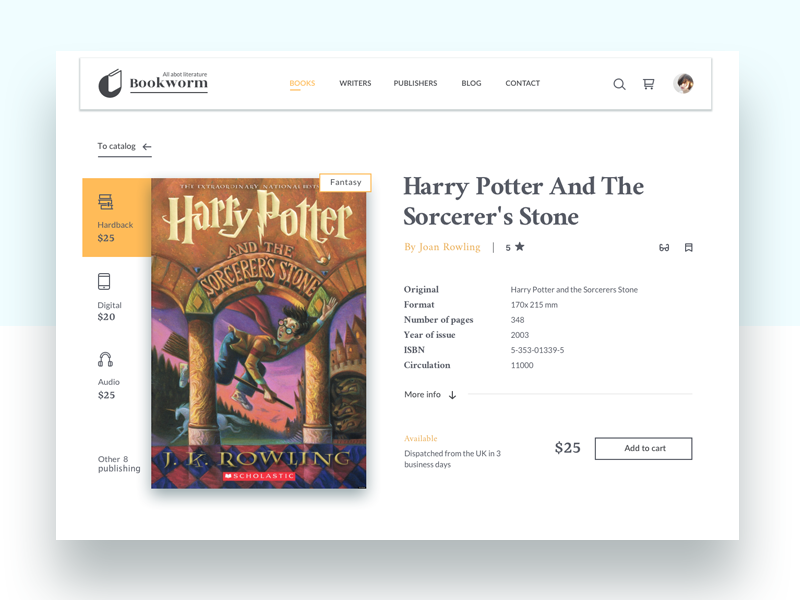Click the Harry Potter book cover

click(259, 335)
